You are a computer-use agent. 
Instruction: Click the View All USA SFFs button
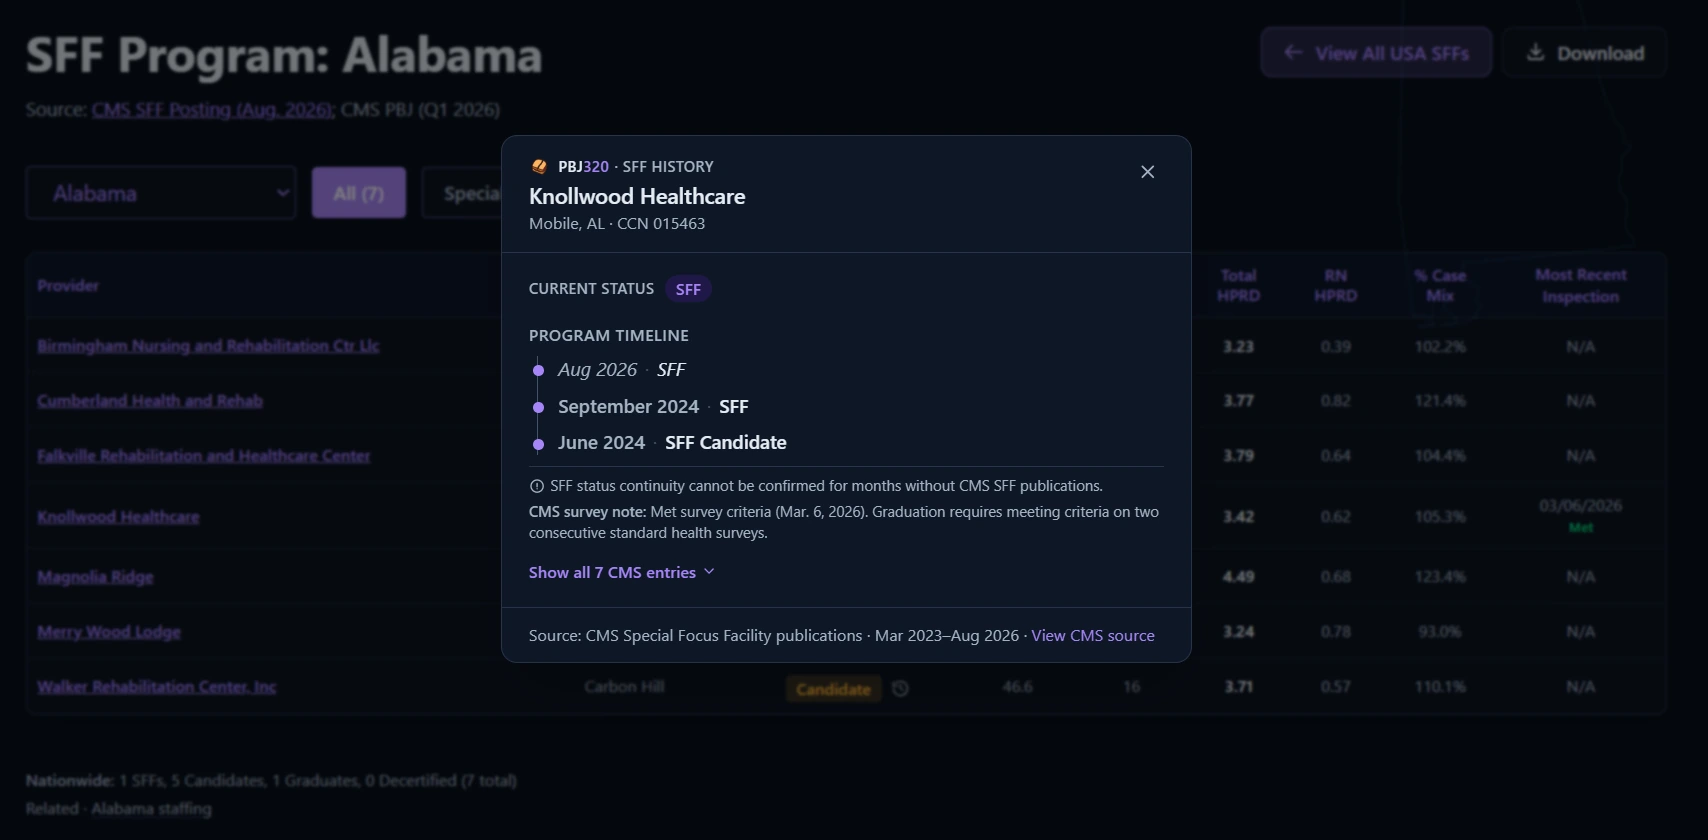pos(1376,53)
